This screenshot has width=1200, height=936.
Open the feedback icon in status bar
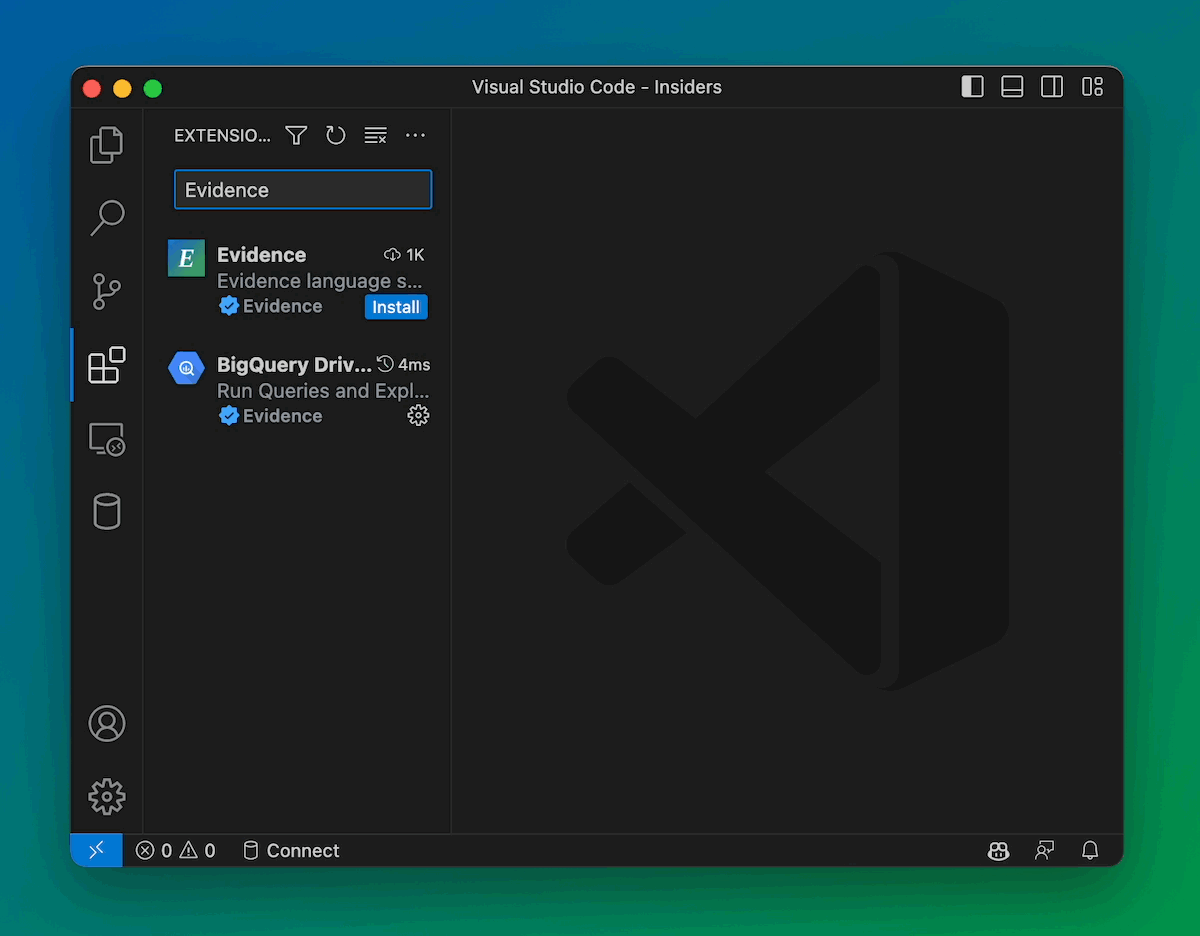tap(1044, 851)
